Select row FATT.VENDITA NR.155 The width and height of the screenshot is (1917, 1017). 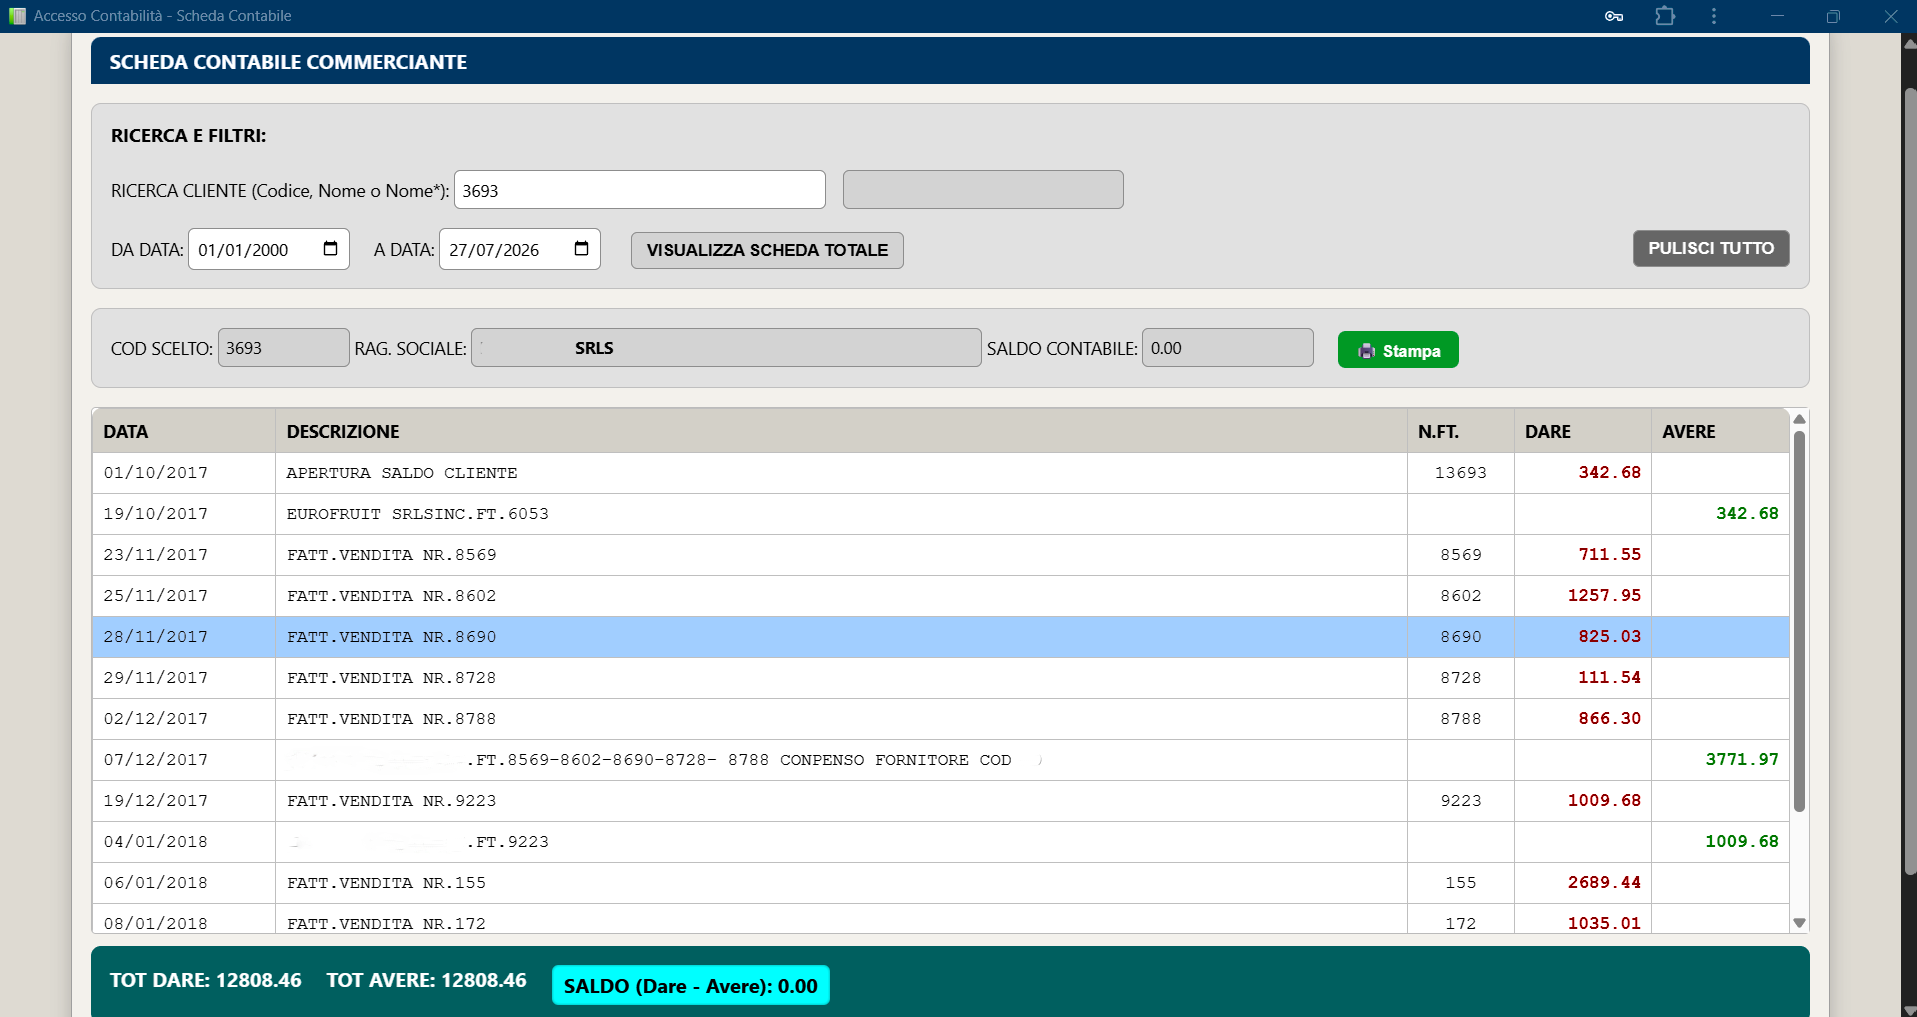(x=941, y=883)
